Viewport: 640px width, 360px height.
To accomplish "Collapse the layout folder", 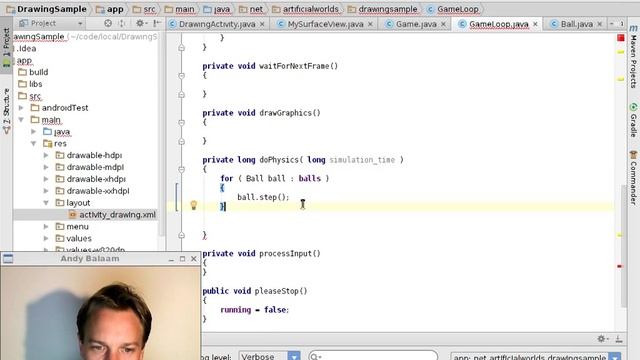I will tap(46, 202).
